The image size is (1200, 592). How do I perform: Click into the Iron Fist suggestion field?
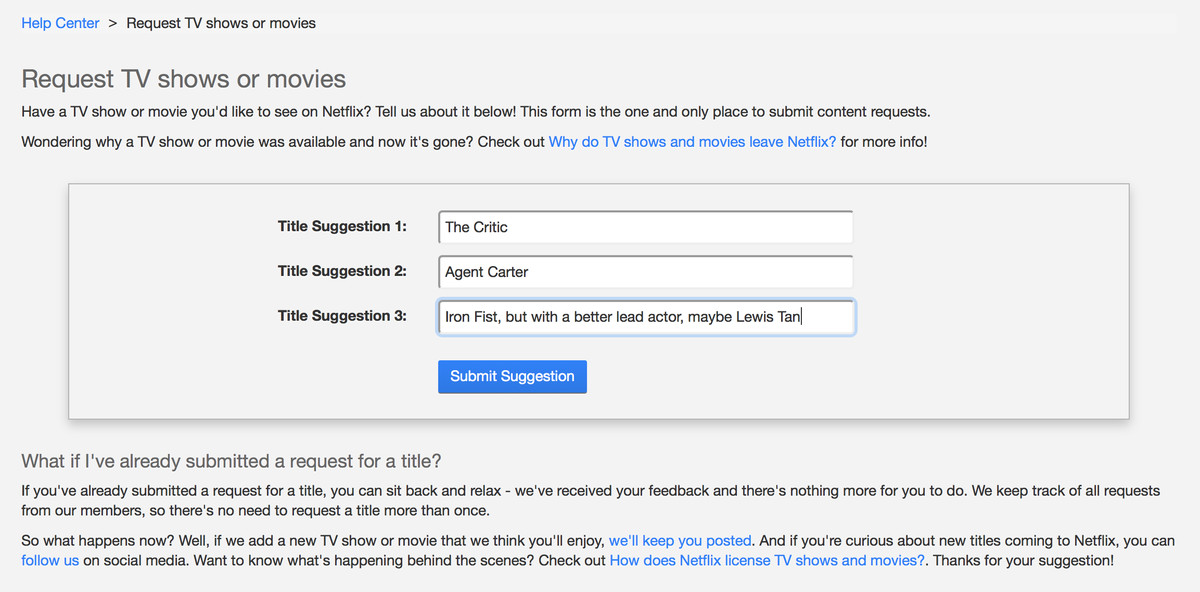coord(645,317)
